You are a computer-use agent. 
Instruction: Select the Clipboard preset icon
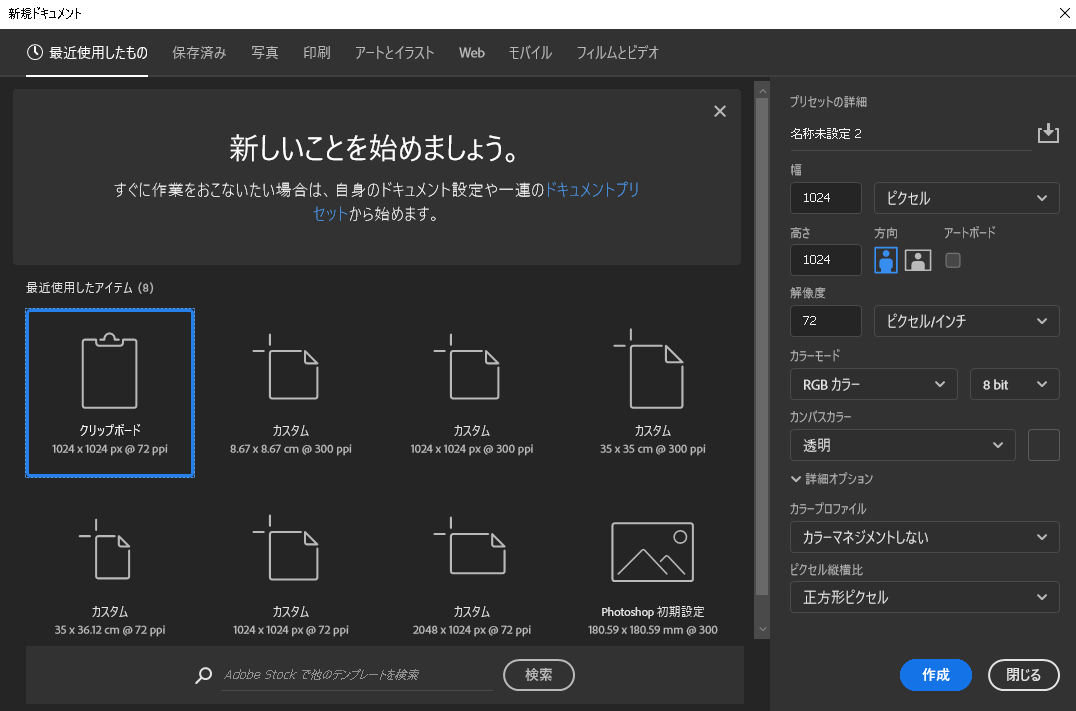109,372
